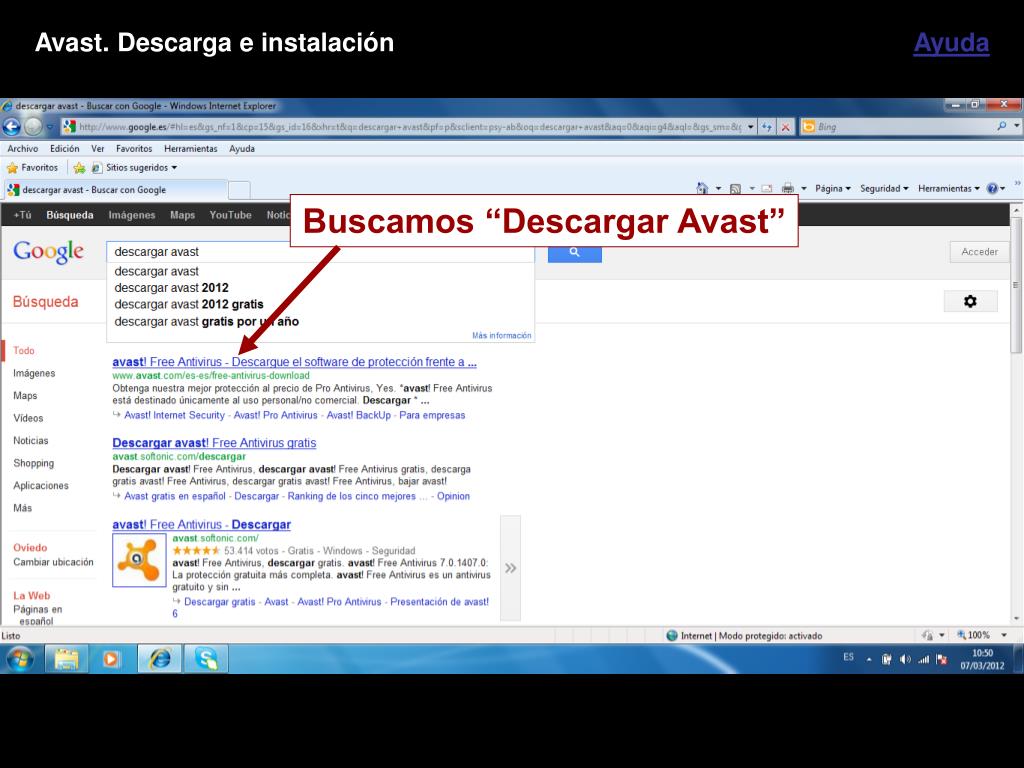Open a new blank tab
1024x768 pixels.
239,190
